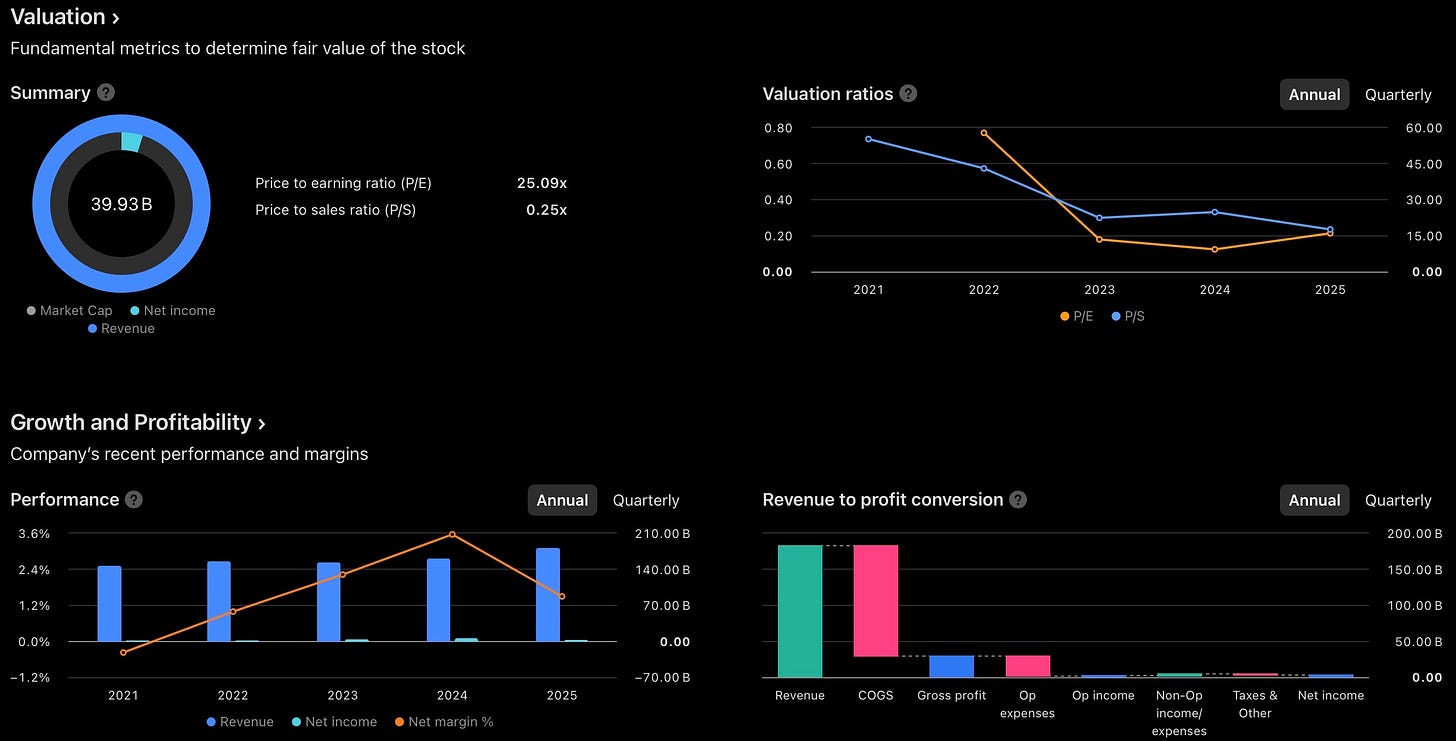
Task: Click the 25.09x P/E ratio value
Action: [542, 184]
